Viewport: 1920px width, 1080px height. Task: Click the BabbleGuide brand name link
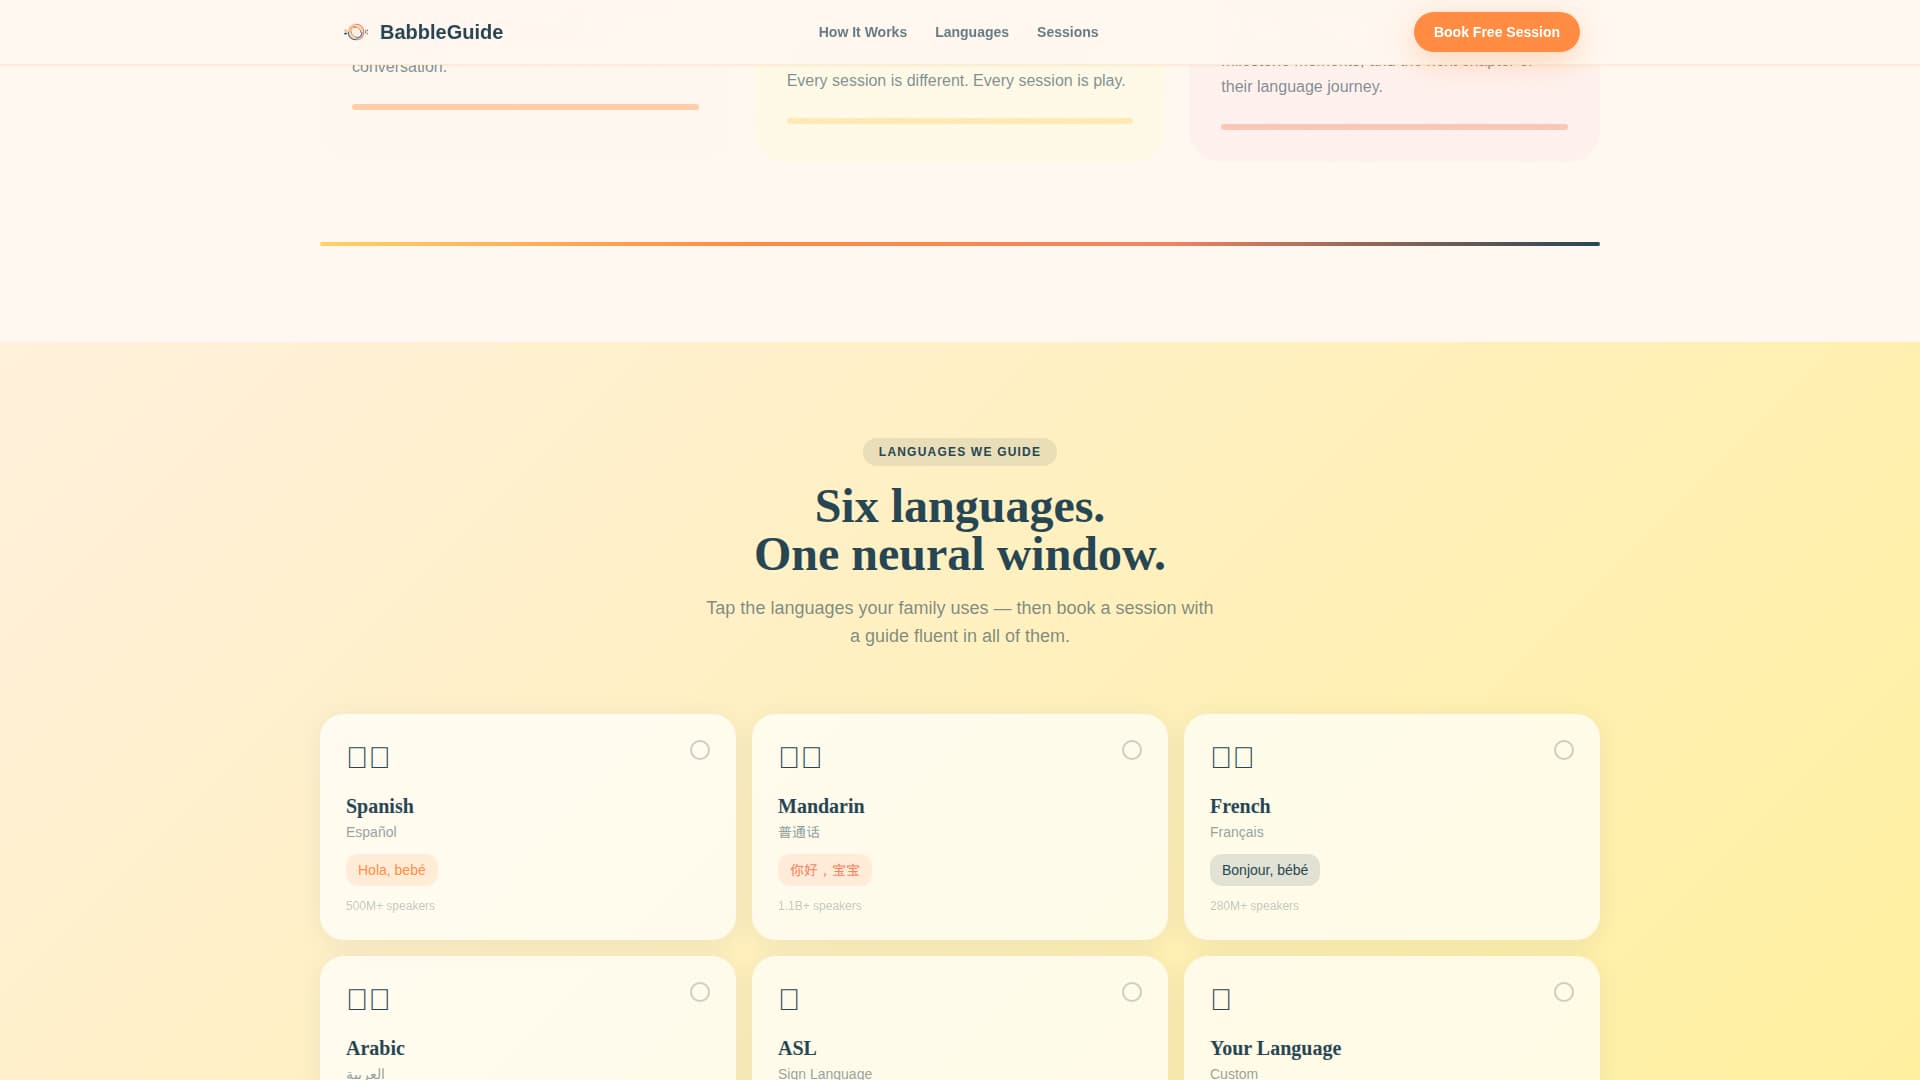click(x=441, y=32)
